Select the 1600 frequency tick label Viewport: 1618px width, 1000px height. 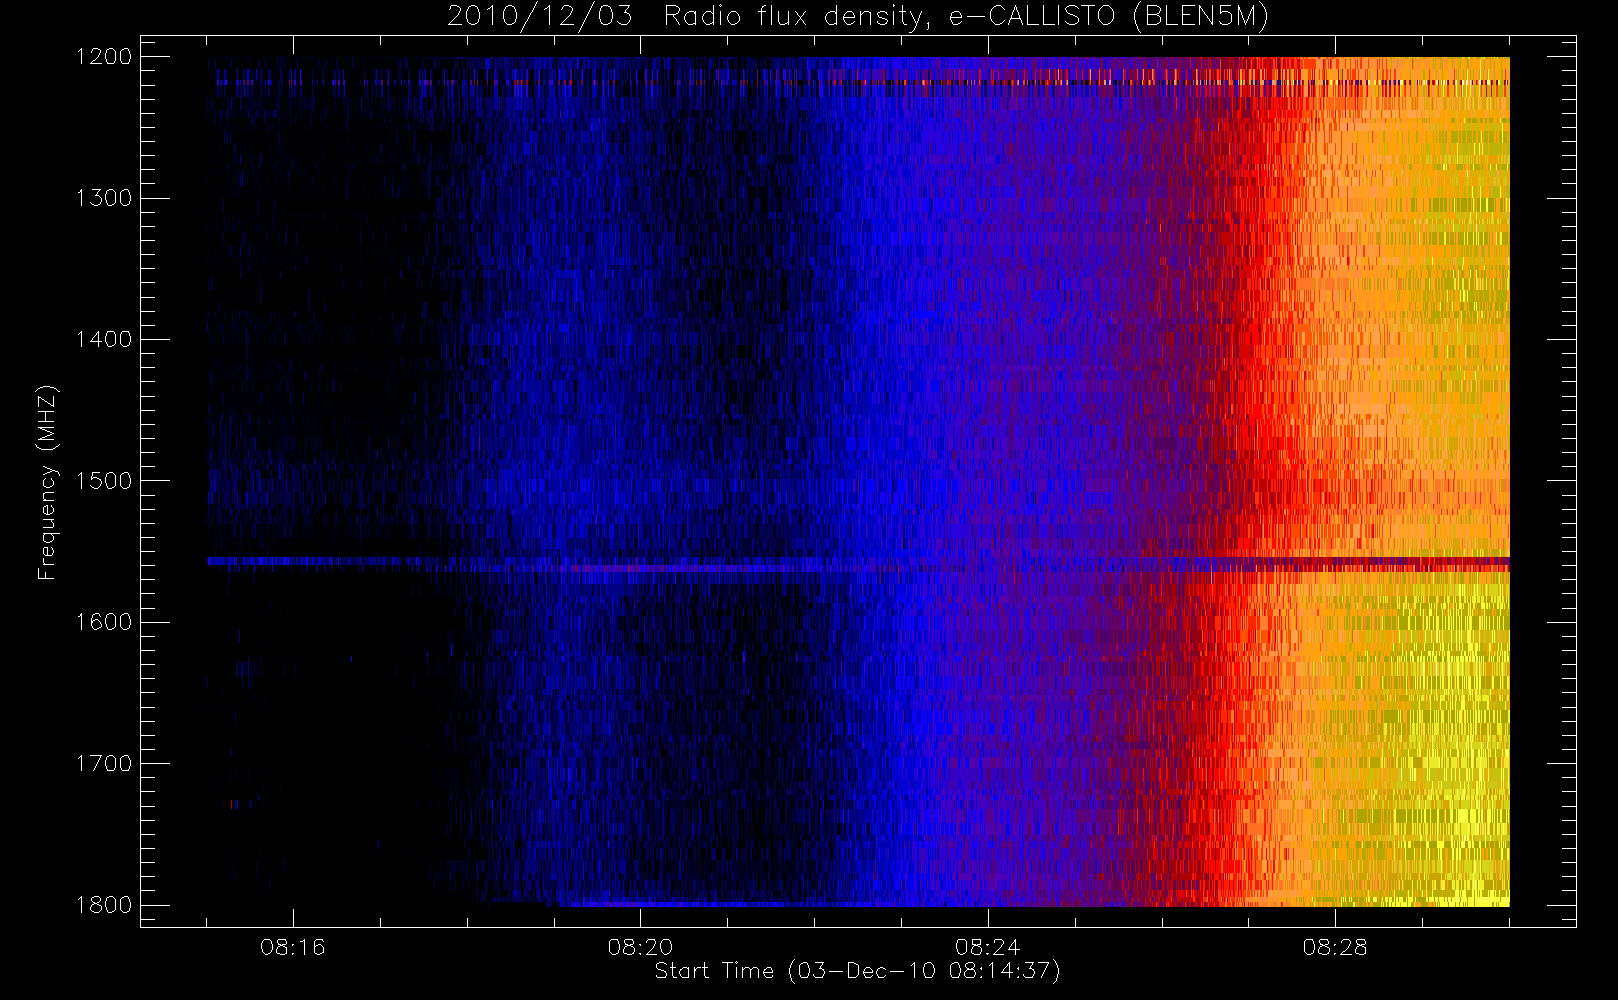[104, 622]
